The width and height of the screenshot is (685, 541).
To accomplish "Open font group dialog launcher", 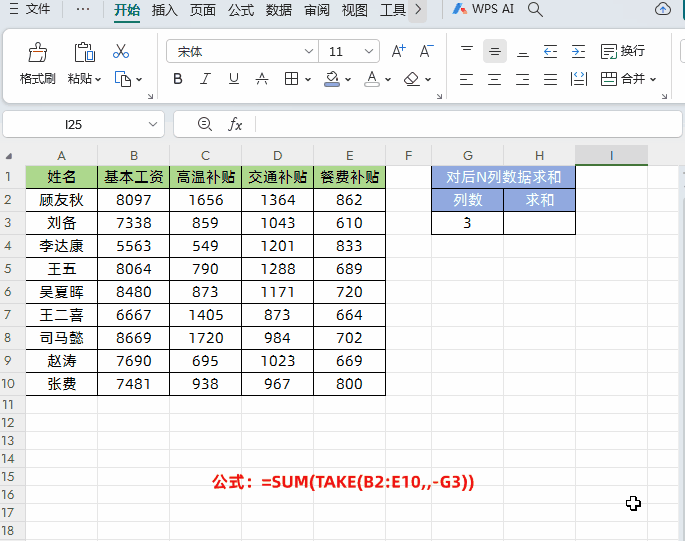I will tap(439, 96).
